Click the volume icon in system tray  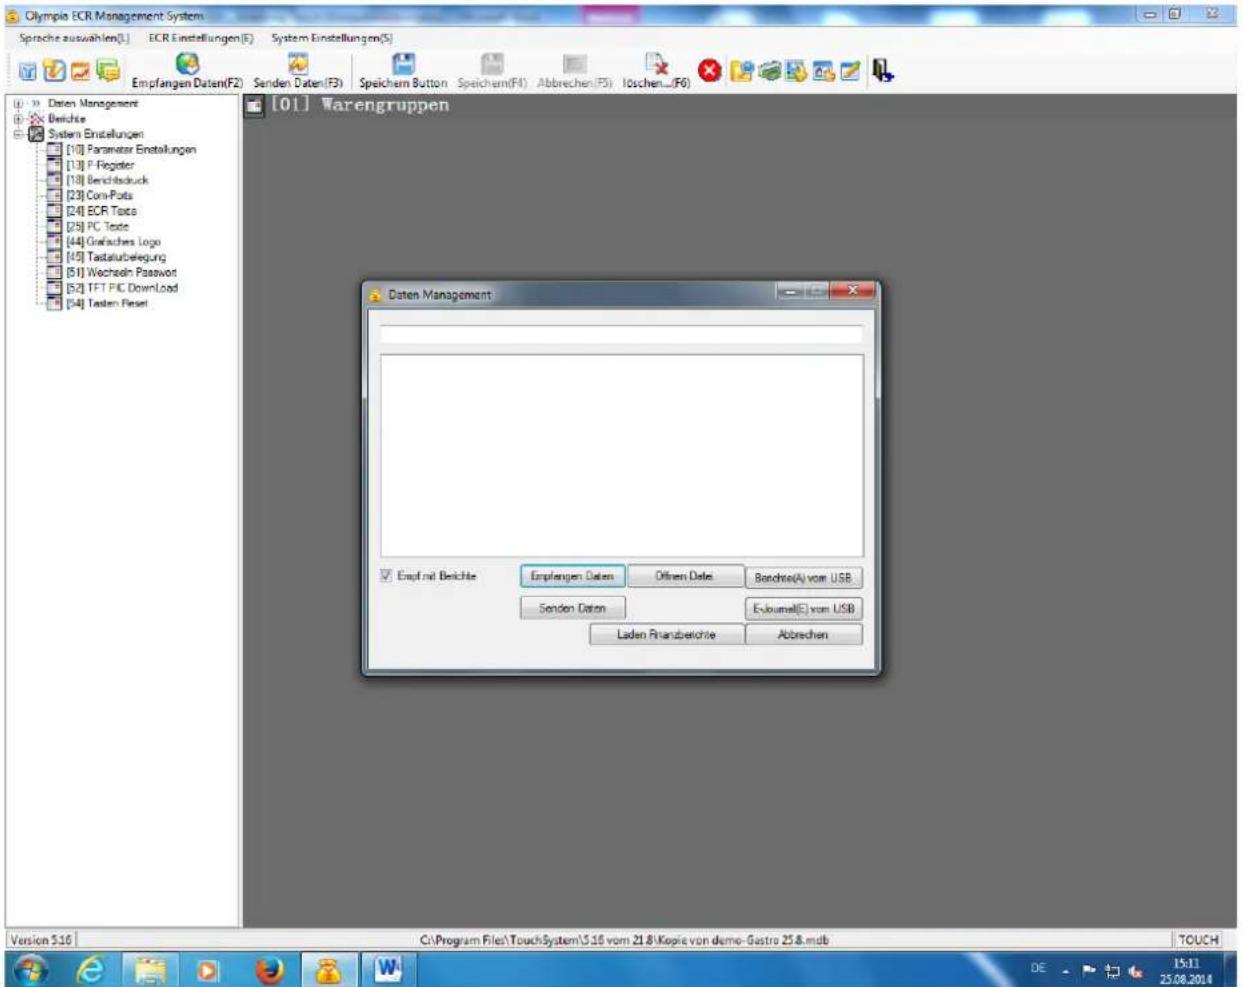click(x=1135, y=970)
